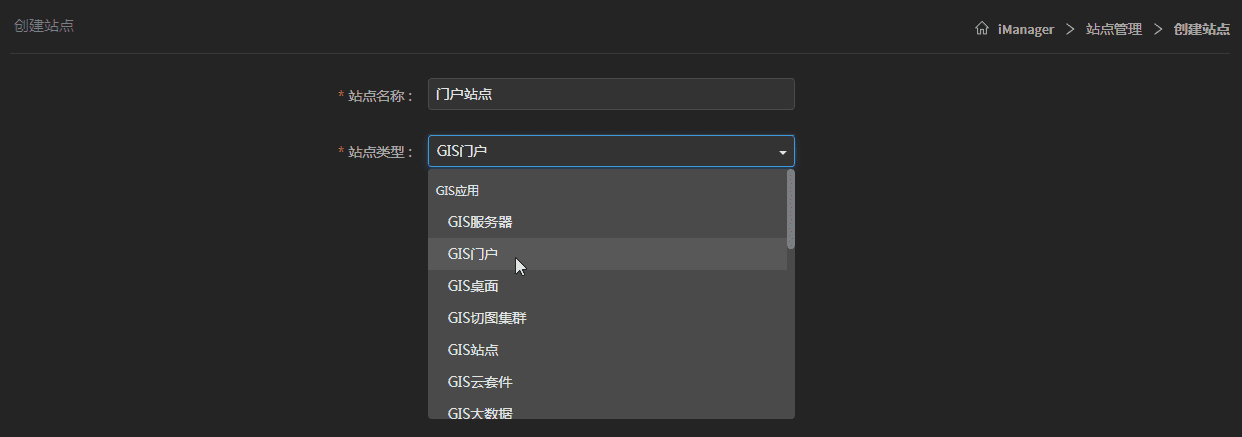
Task: Go to 站点管理 in the breadcrumb
Action: [x=1113, y=29]
